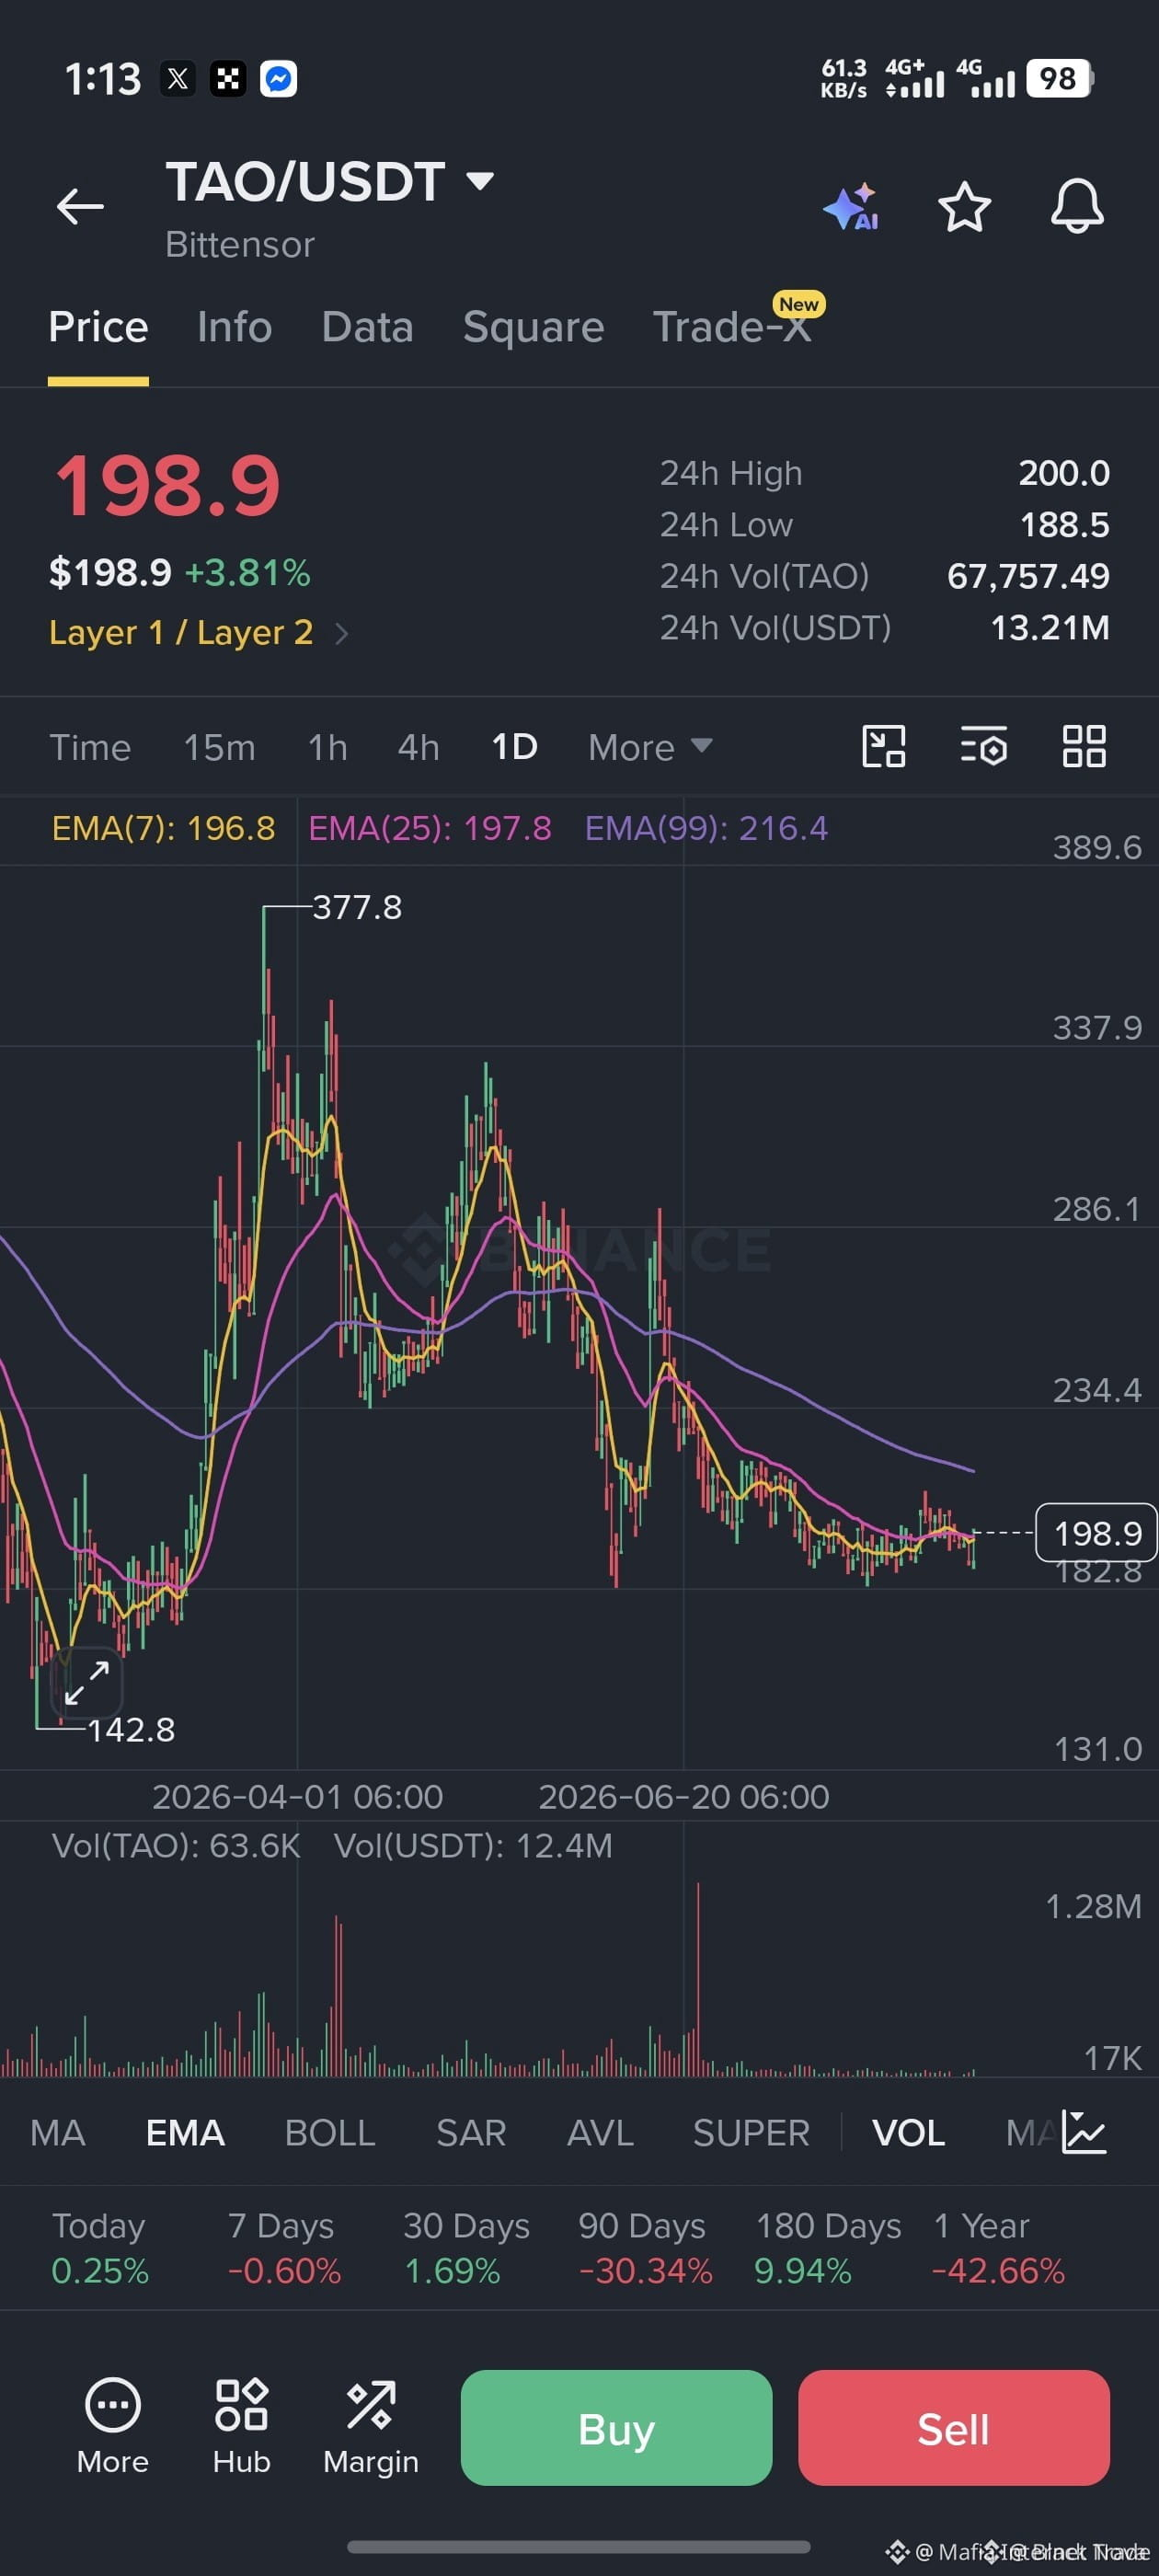
Task: Open the Layer 1 / Layer 2 category link
Action: coord(181,633)
